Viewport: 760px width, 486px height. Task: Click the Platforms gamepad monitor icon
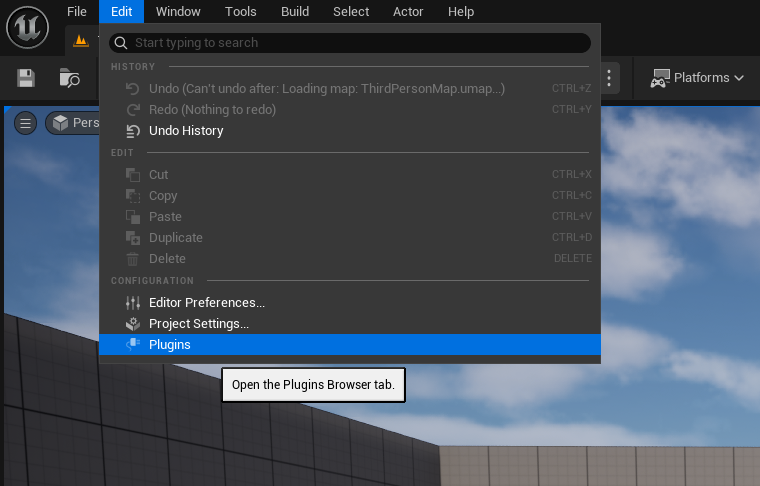click(660, 78)
